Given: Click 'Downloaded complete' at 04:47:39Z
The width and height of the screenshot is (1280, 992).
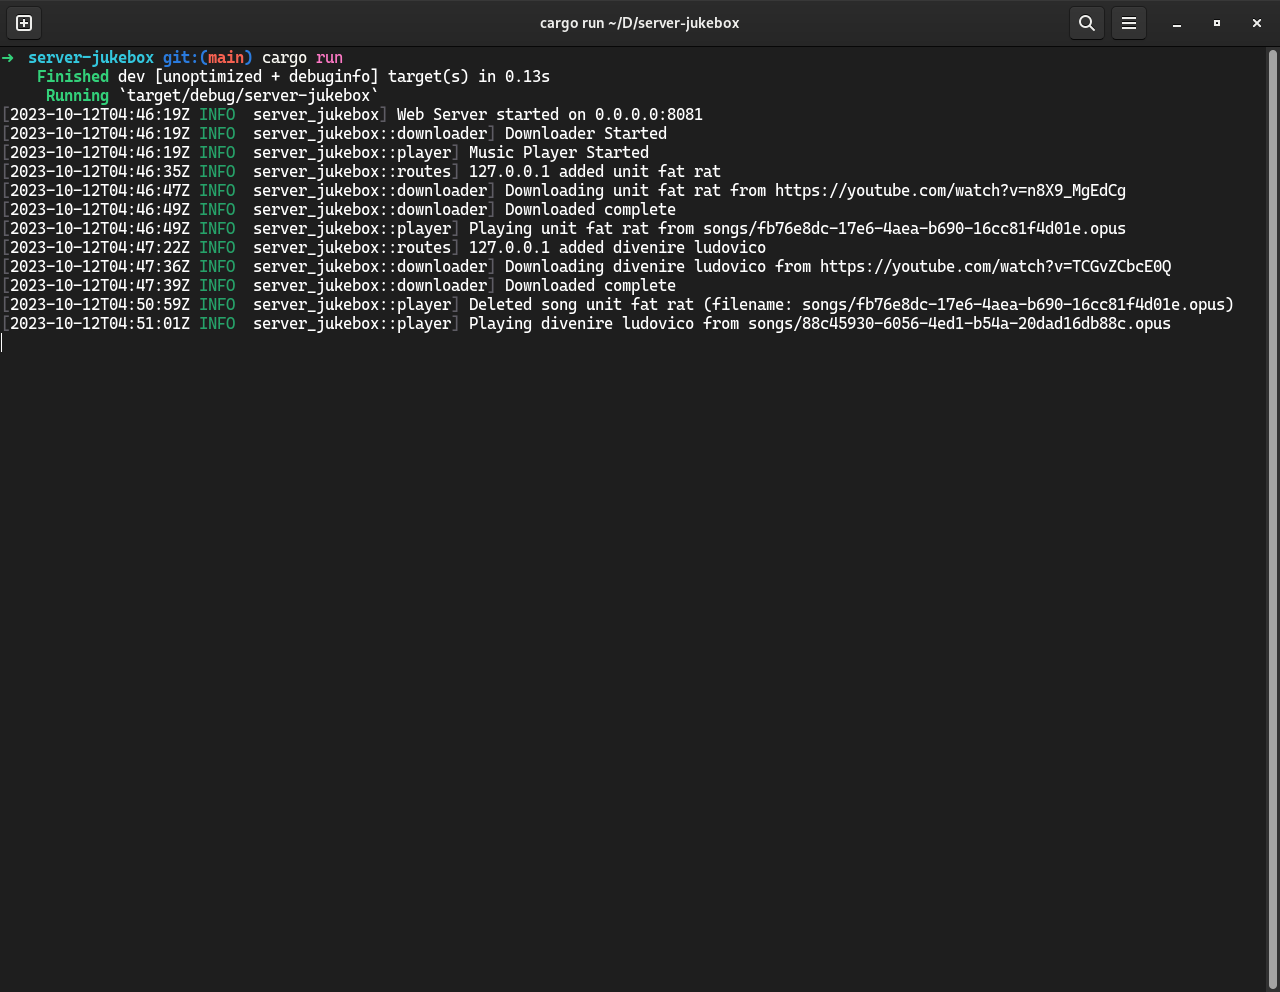Looking at the screenshot, I should [590, 285].
